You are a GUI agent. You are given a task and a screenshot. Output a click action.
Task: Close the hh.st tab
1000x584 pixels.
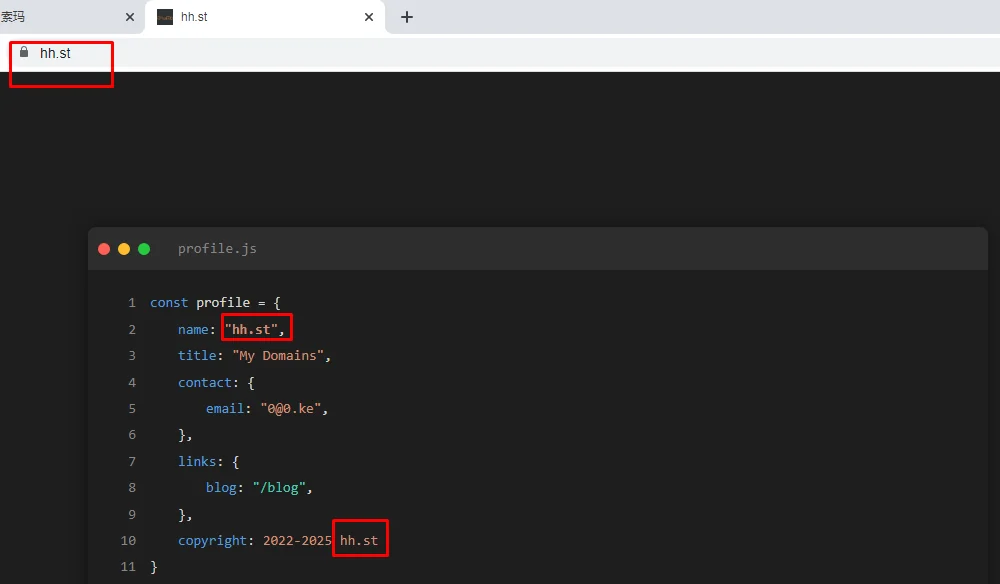coord(369,17)
